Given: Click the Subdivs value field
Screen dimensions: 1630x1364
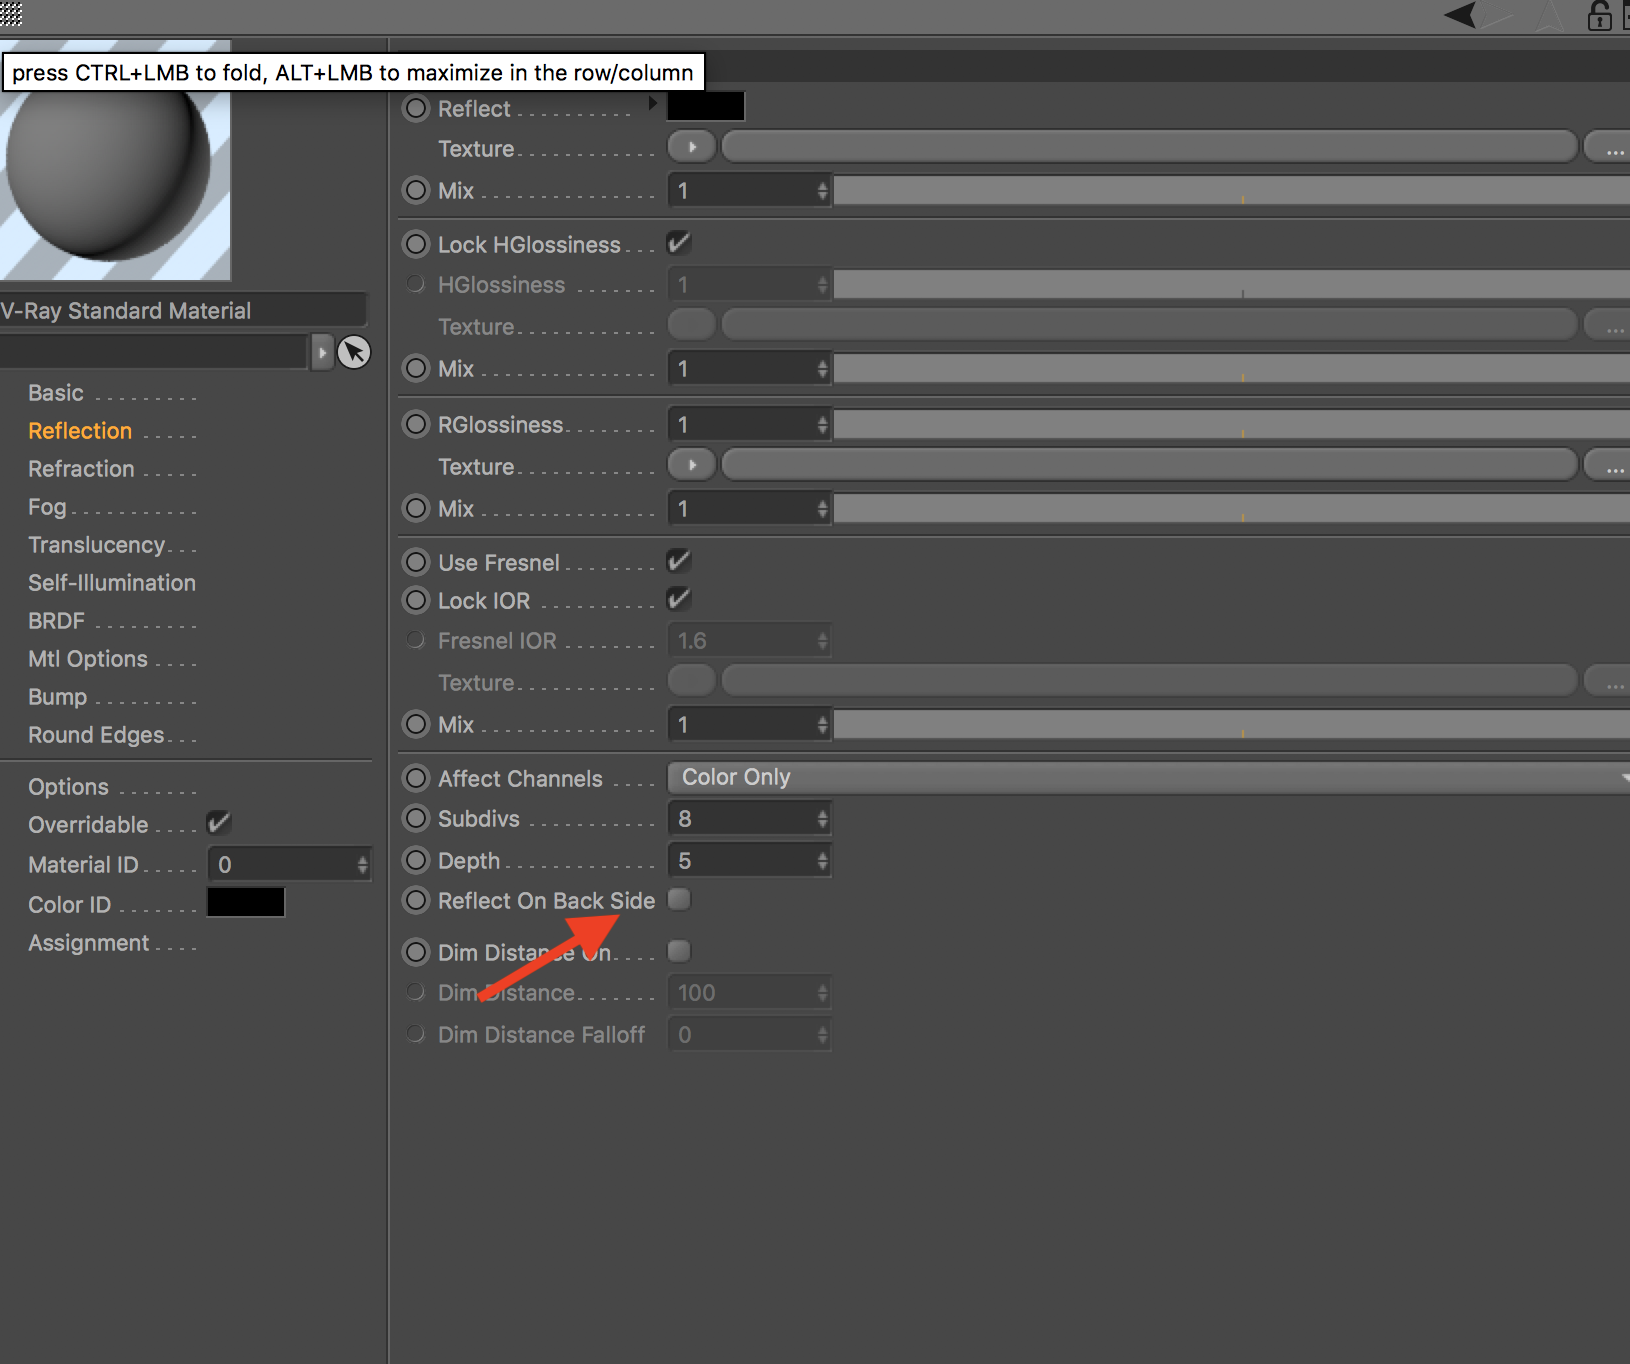Looking at the screenshot, I should pyautogui.click(x=749, y=819).
